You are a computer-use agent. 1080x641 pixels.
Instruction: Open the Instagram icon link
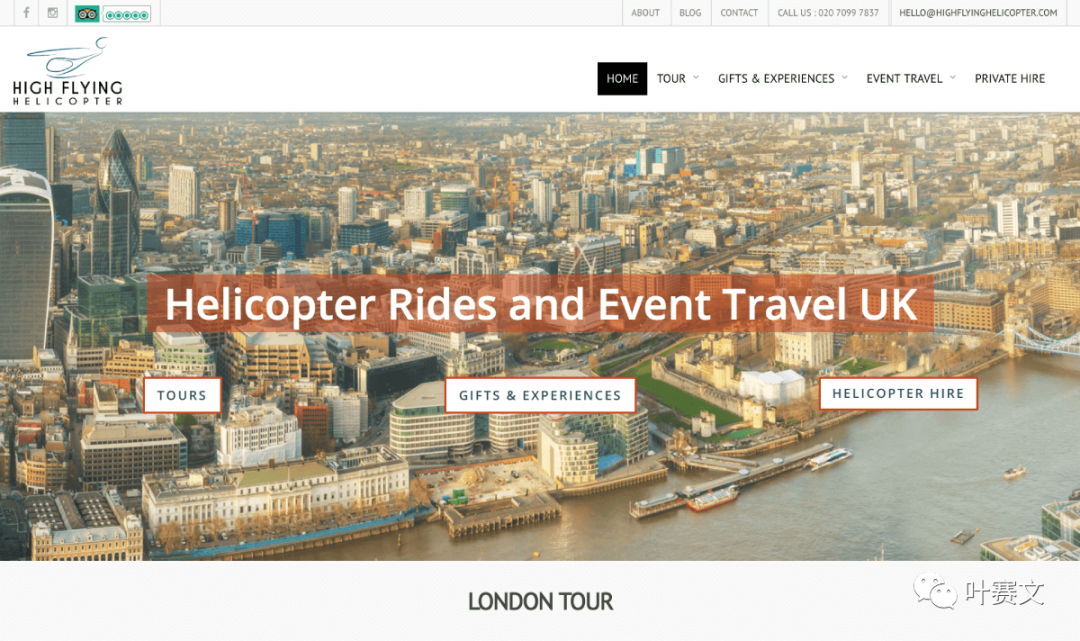point(52,12)
